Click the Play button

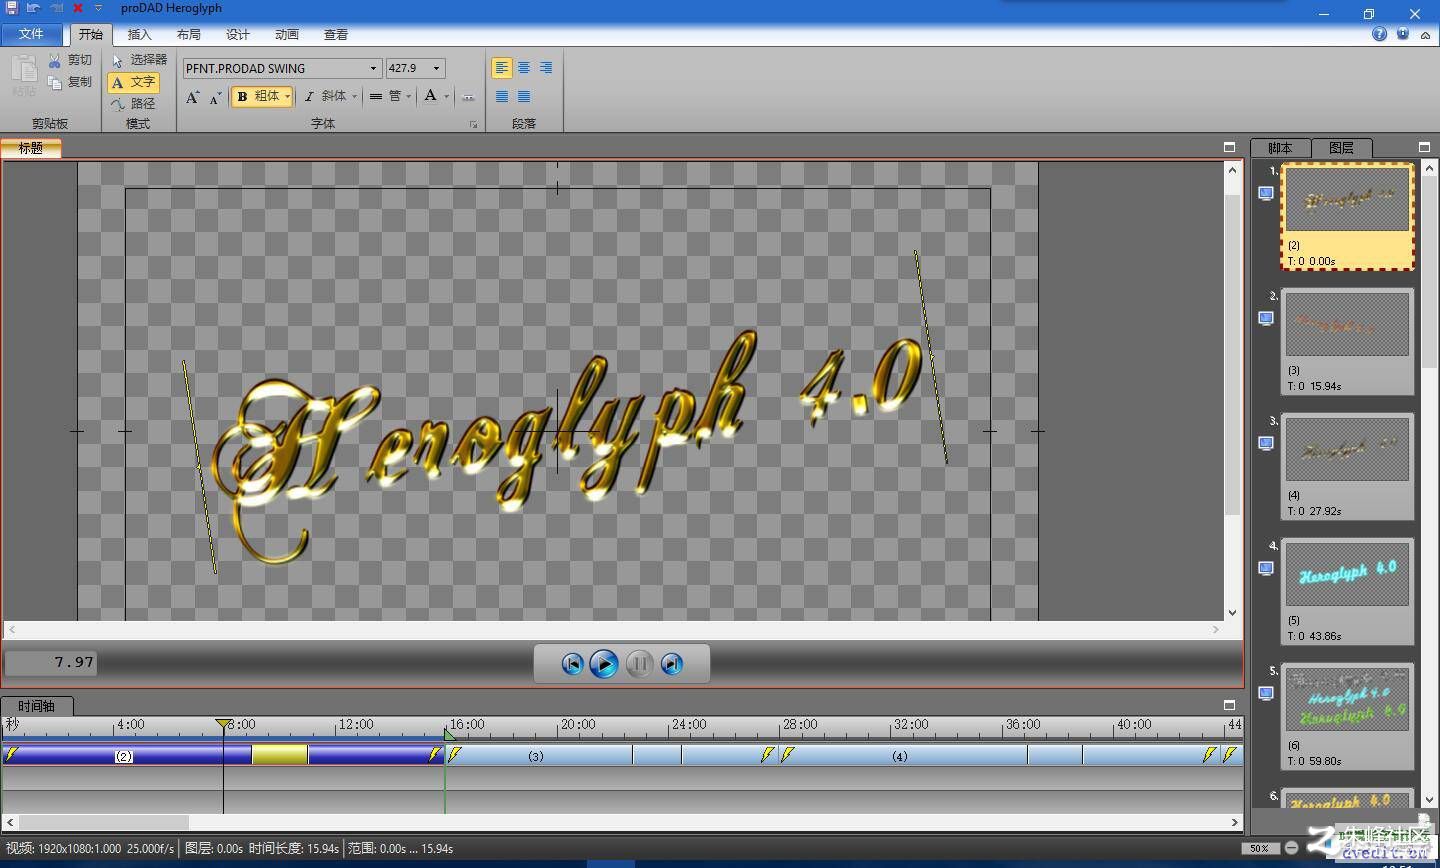coord(604,664)
